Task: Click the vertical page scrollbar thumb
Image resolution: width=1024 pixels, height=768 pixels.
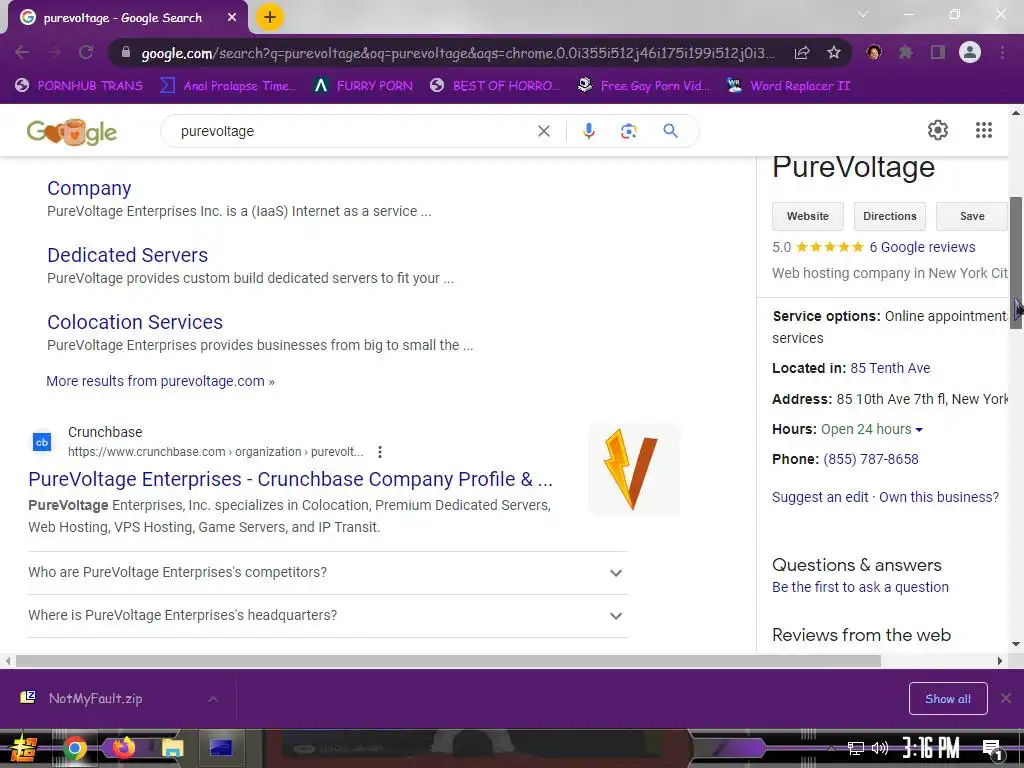Action: pyautogui.click(x=1016, y=263)
